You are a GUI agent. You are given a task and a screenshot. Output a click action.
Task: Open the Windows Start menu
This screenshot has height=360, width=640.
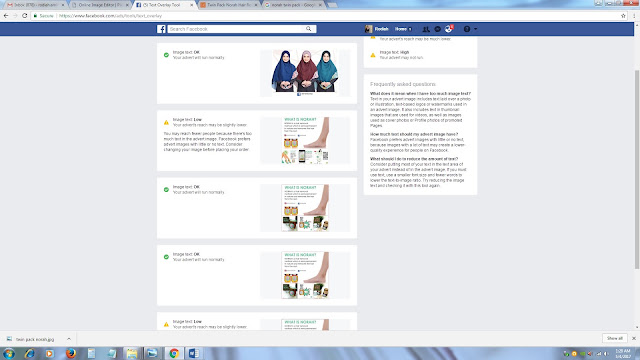pyautogui.click(x=9, y=353)
